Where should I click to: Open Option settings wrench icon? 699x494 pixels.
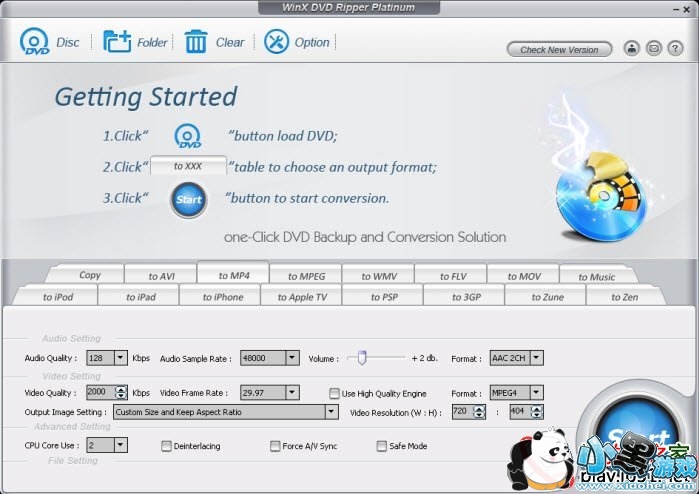tap(276, 42)
